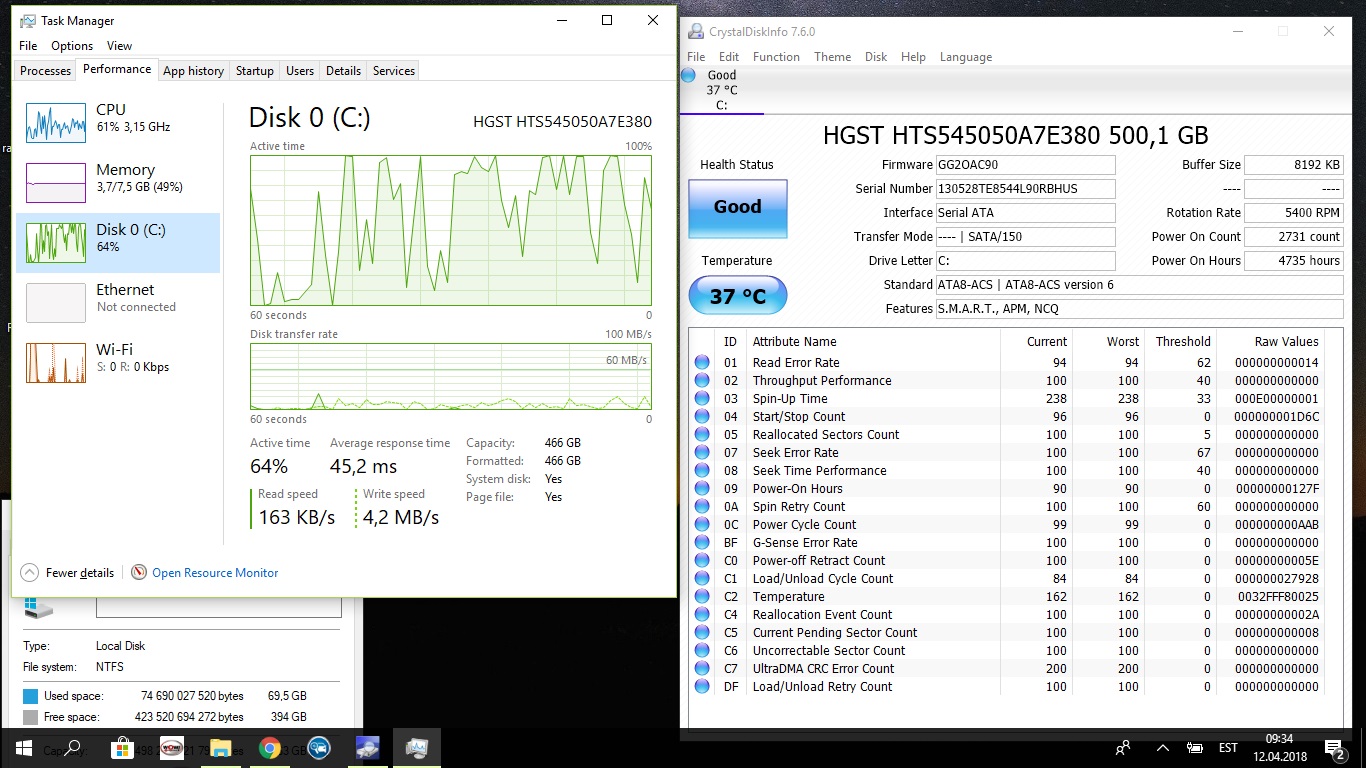Select the C: drive tab showing Good 37 °C
This screenshot has height=768, width=1366.
tap(721, 90)
